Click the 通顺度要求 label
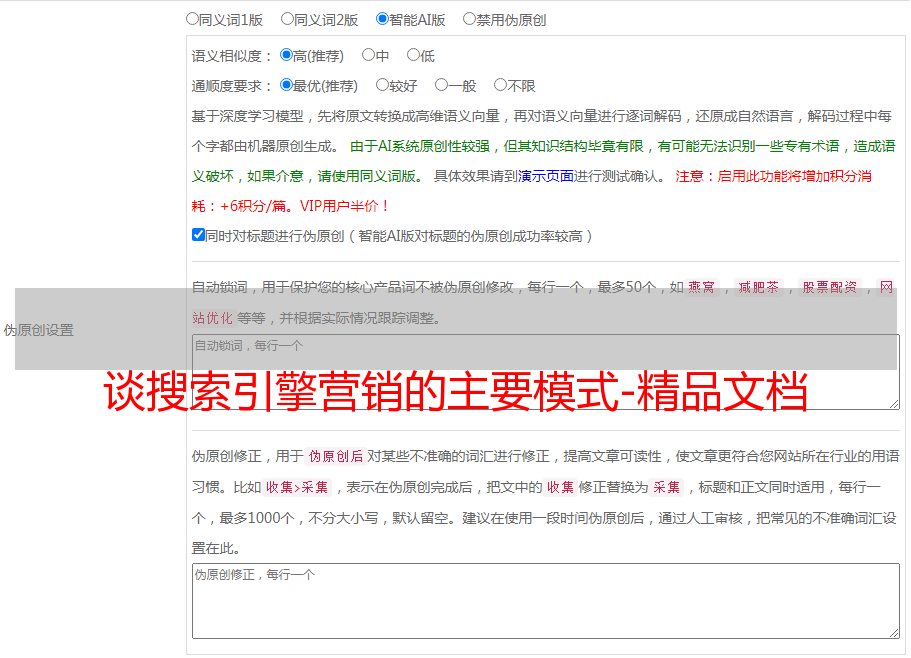The image size is (911, 658). (x=232, y=87)
